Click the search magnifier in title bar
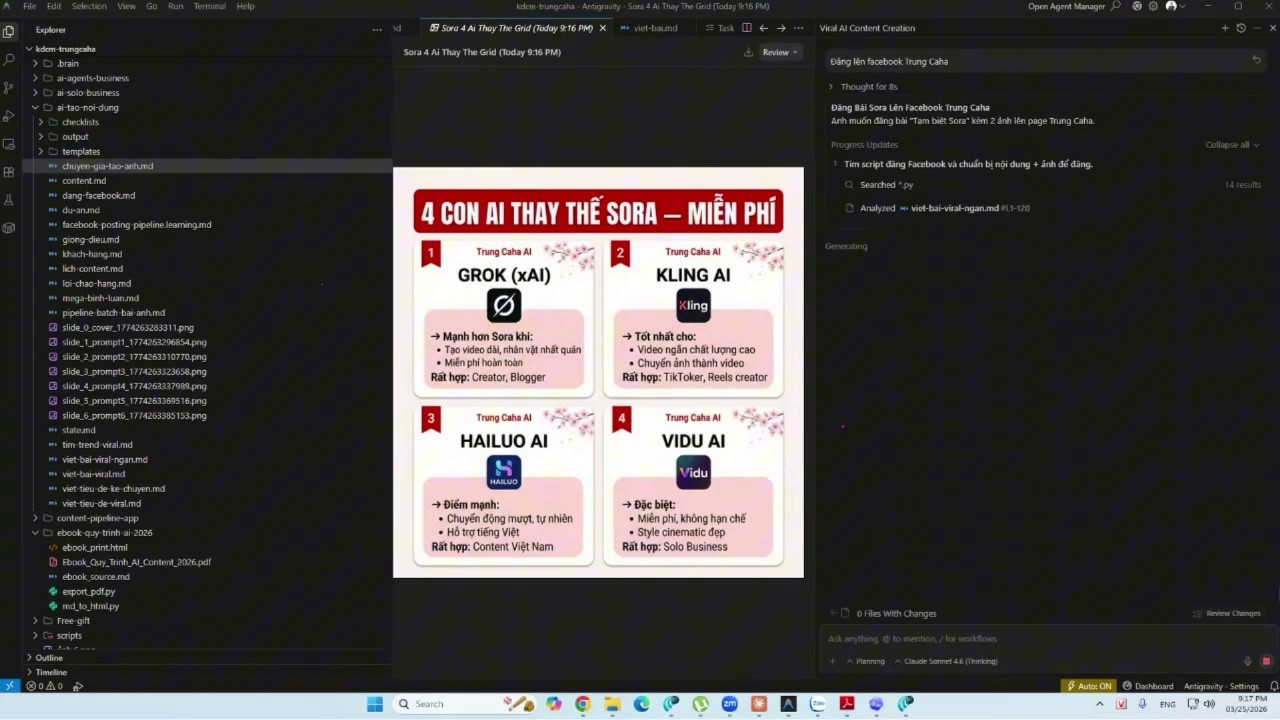Image resolution: width=1280 pixels, height=720 pixels. pos(1116,6)
